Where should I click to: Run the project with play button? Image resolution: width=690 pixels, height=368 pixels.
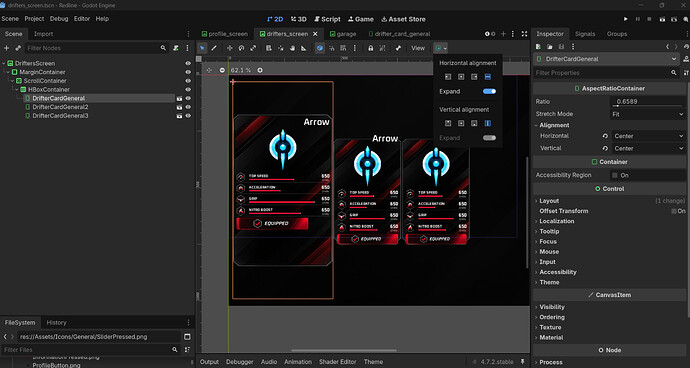pos(625,19)
